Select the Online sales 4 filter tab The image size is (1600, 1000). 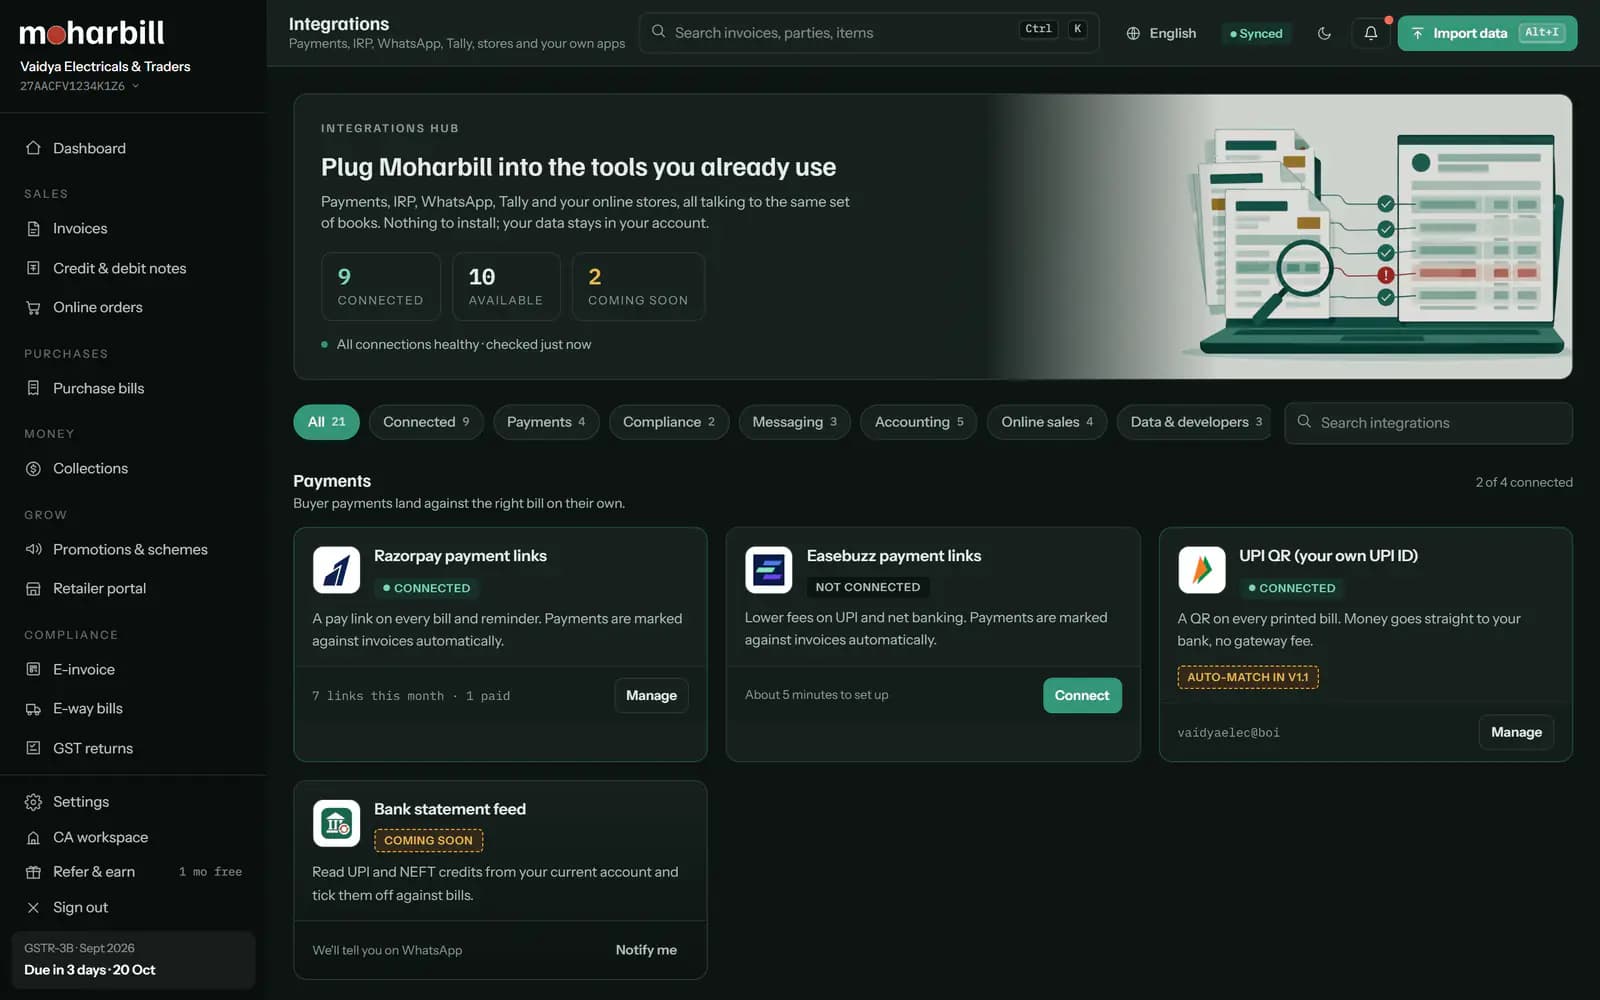[1047, 422]
